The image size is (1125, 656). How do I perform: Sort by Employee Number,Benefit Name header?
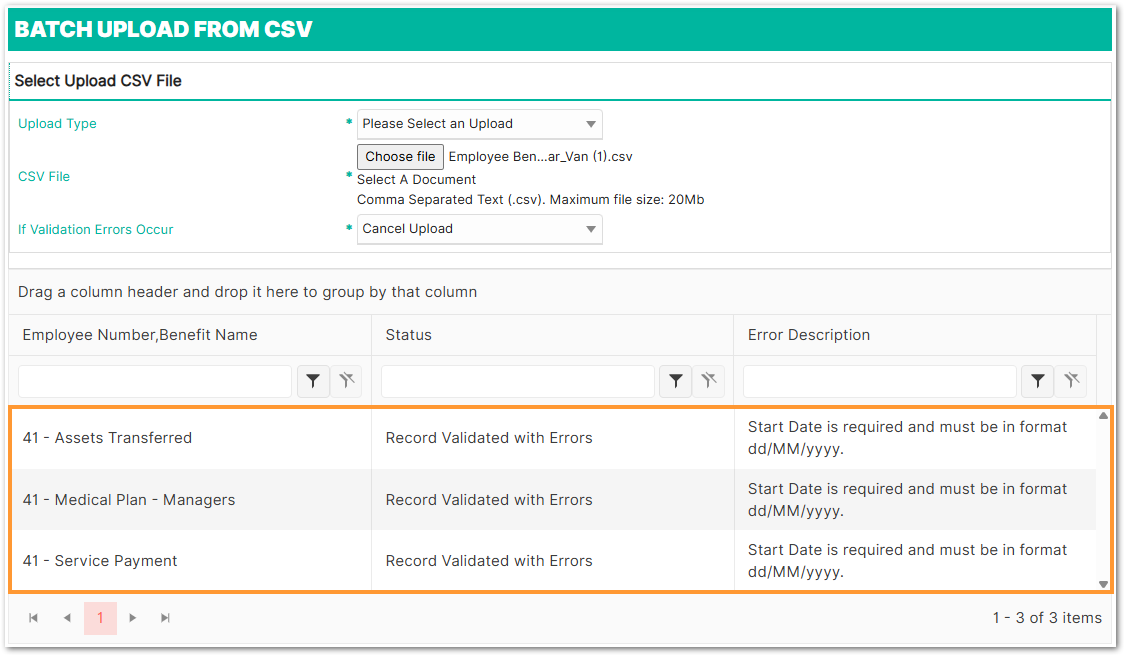click(x=140, y=335)
